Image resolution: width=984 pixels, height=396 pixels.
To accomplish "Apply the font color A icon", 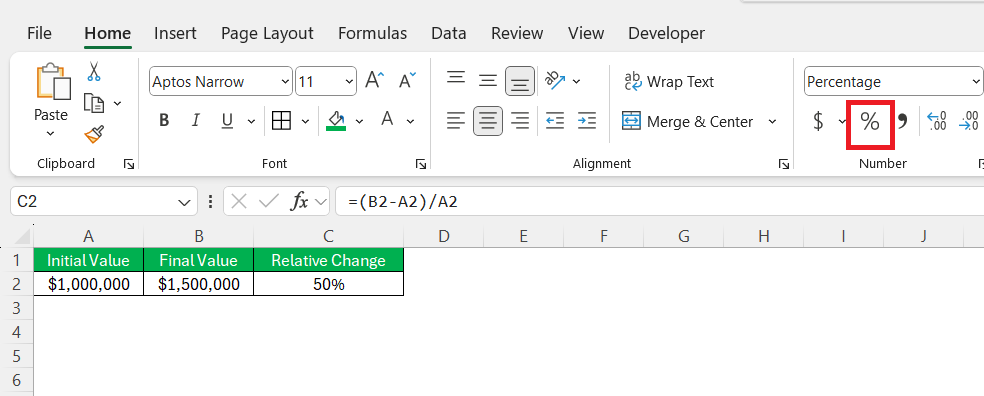I will click(x=387, y=119).
